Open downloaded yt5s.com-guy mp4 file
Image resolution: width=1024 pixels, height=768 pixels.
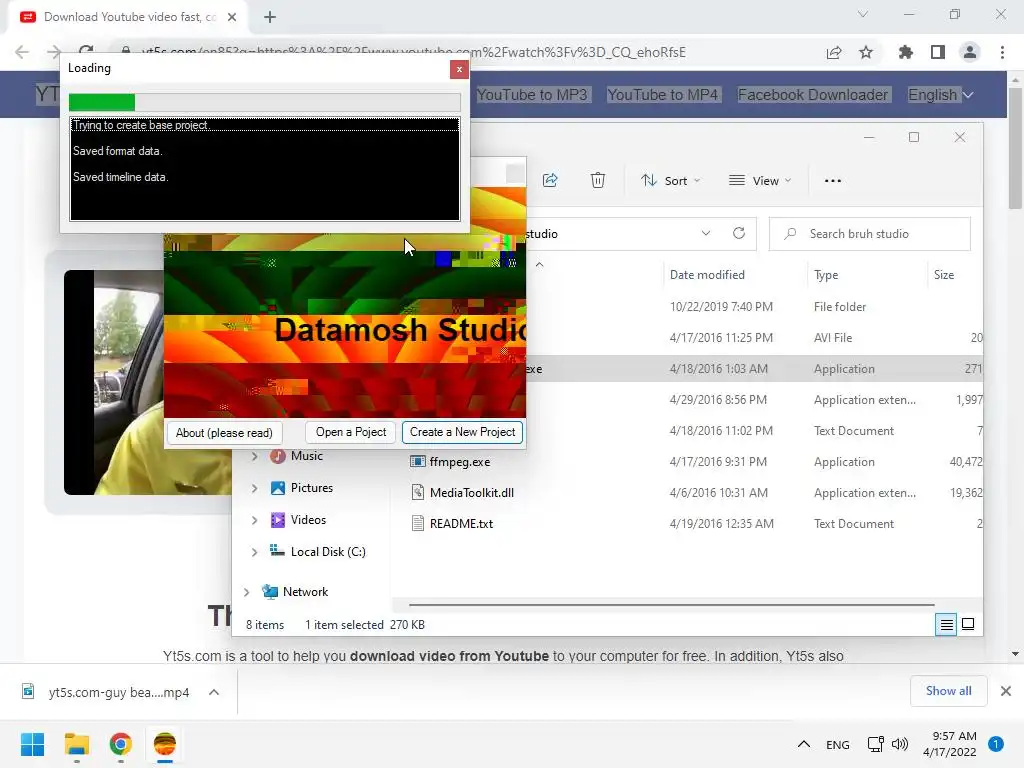click(106, 692)
